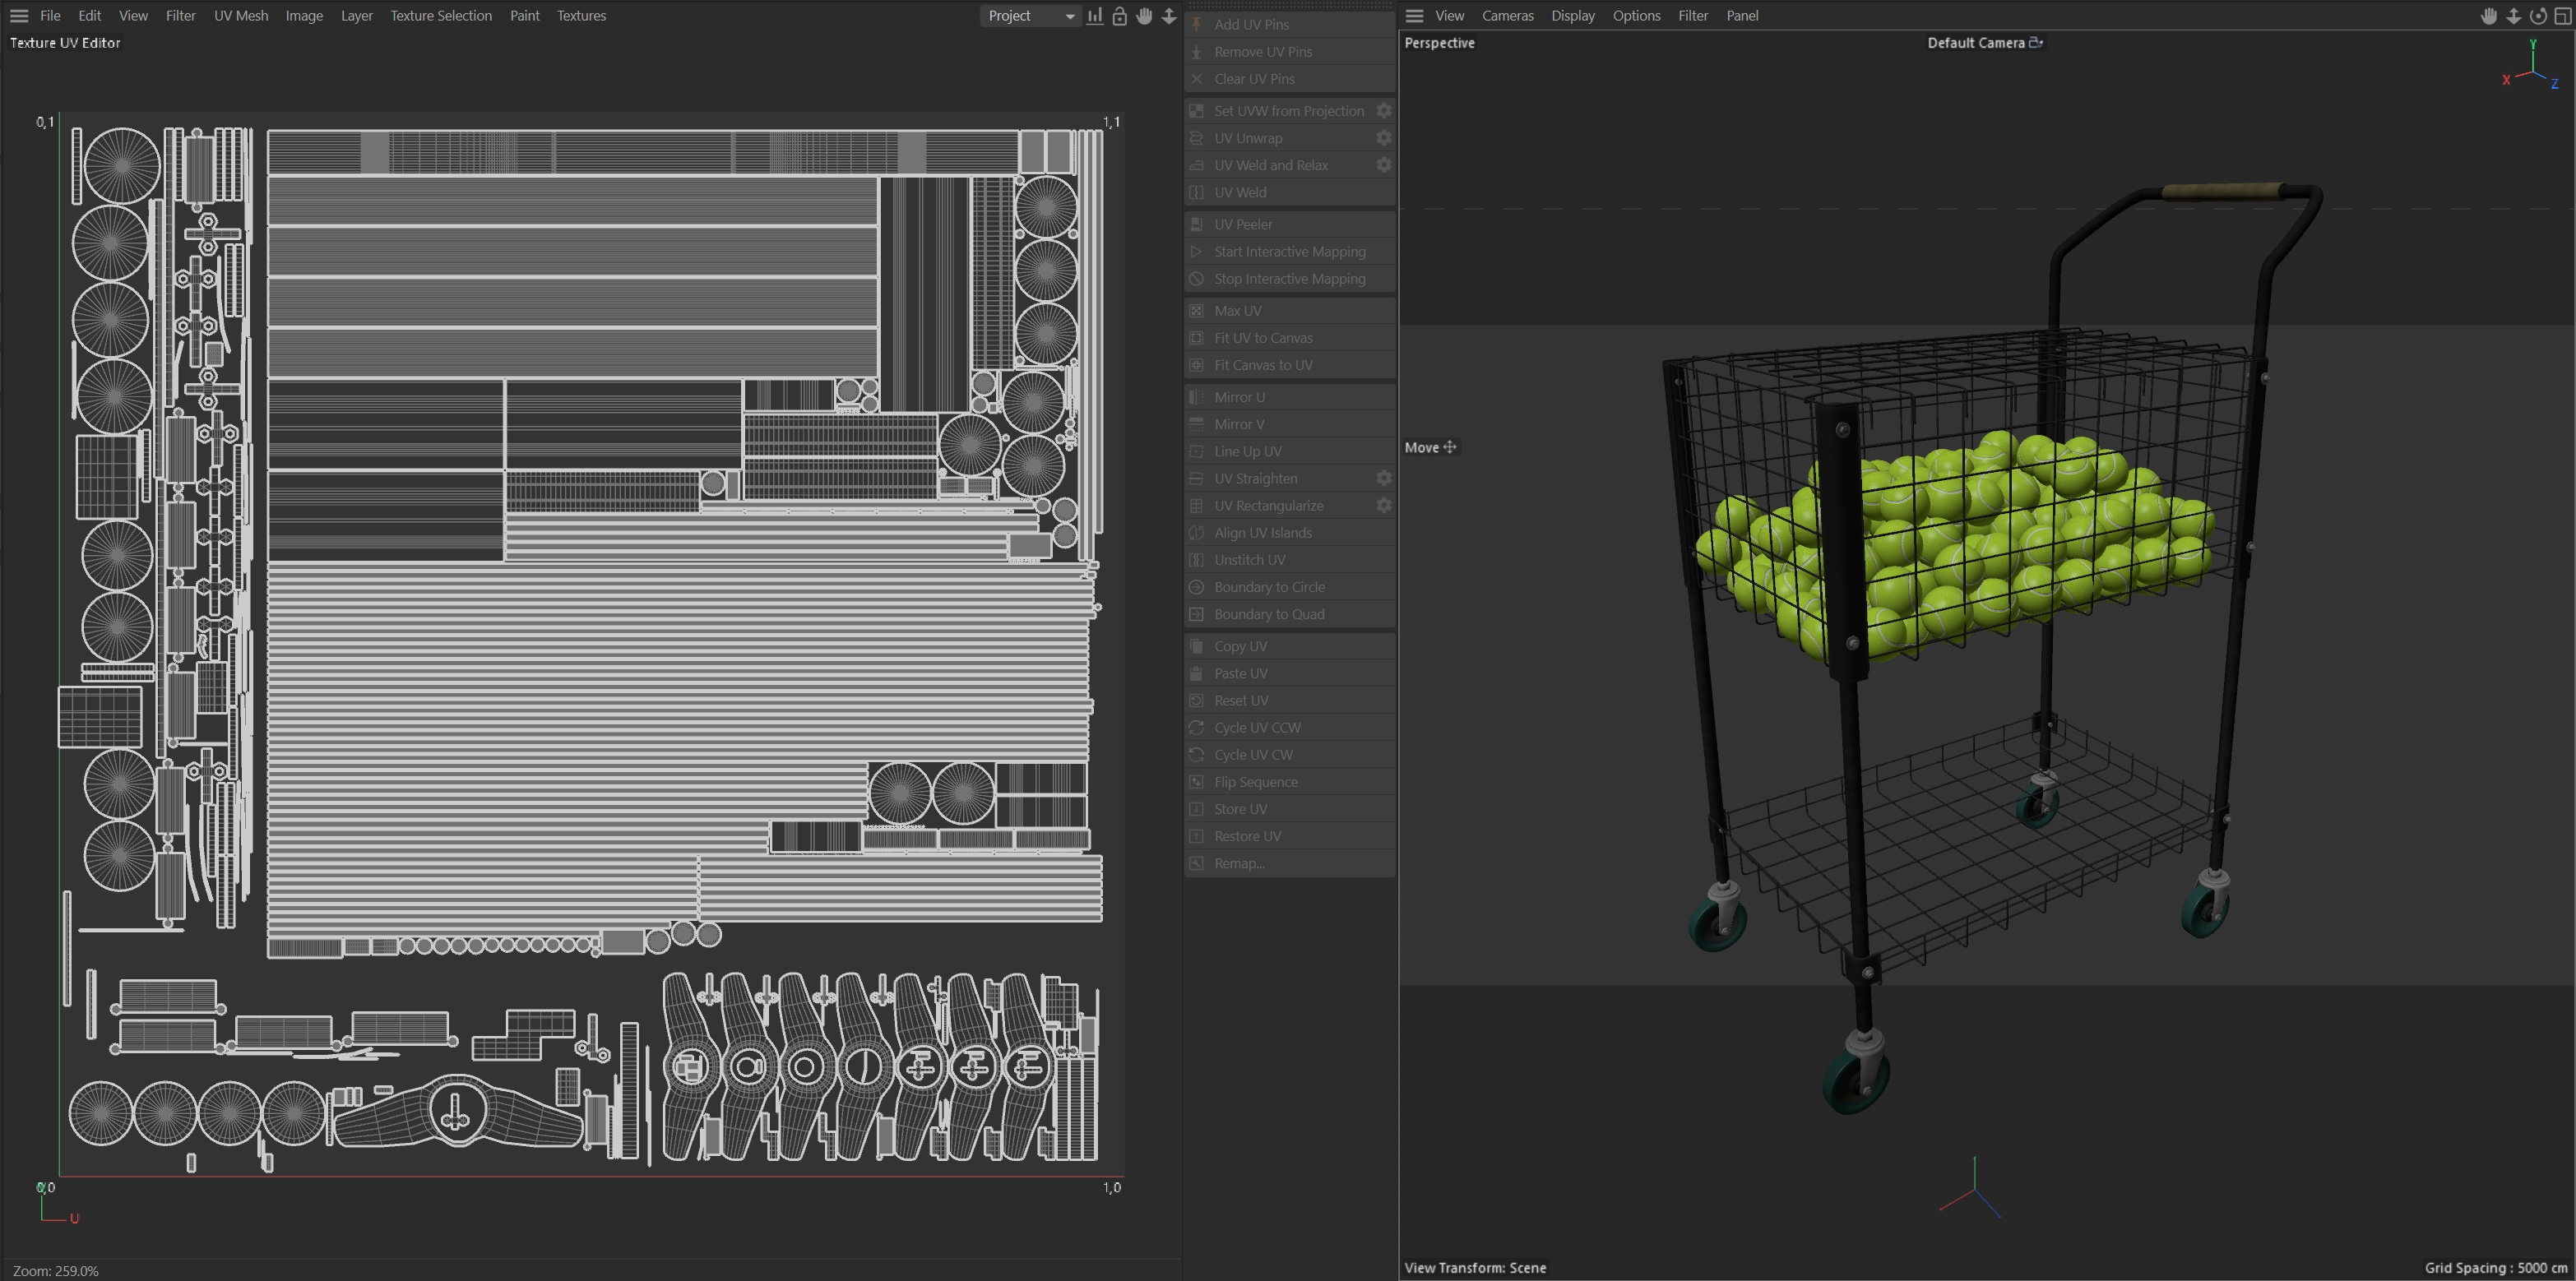Click the UV editor pan hand icon
The width and height of the screenshot is (2576, 1281).
tap(1144, 16)
